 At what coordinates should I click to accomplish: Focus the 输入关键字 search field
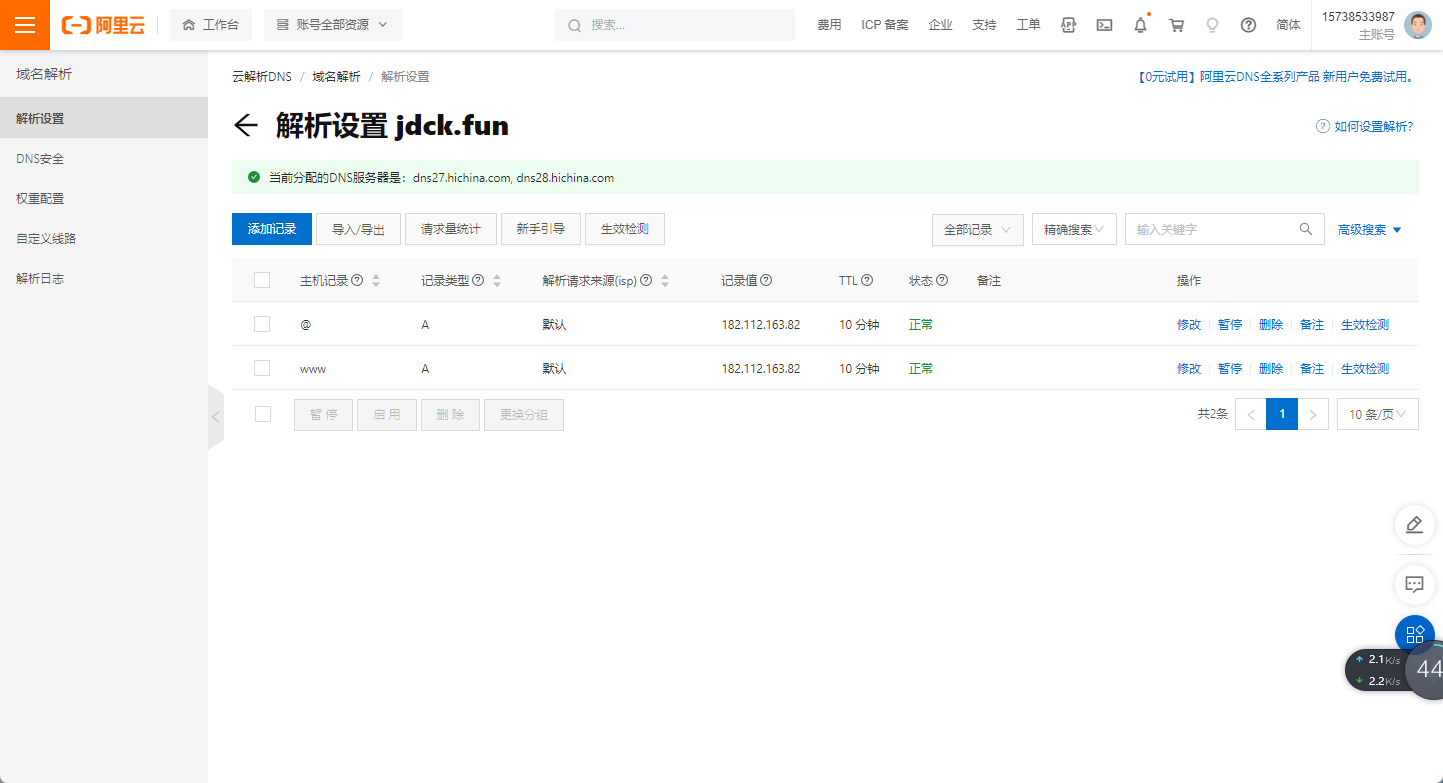(x=1225, y=229)
